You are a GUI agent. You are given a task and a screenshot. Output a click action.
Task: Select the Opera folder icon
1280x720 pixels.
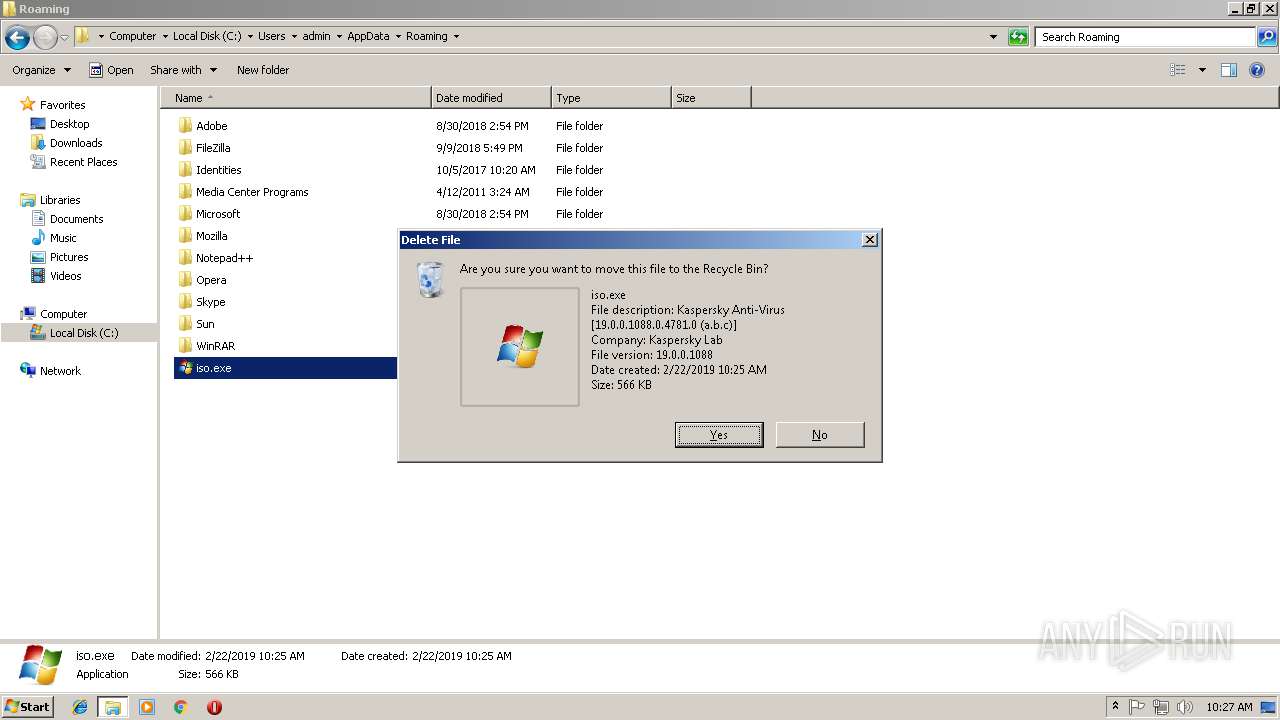tap(185, 279)
